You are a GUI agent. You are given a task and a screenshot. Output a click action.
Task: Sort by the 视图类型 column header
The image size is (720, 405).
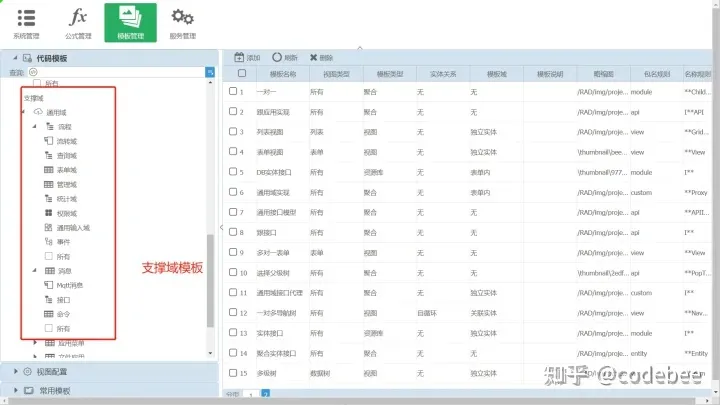pos(336,73)
